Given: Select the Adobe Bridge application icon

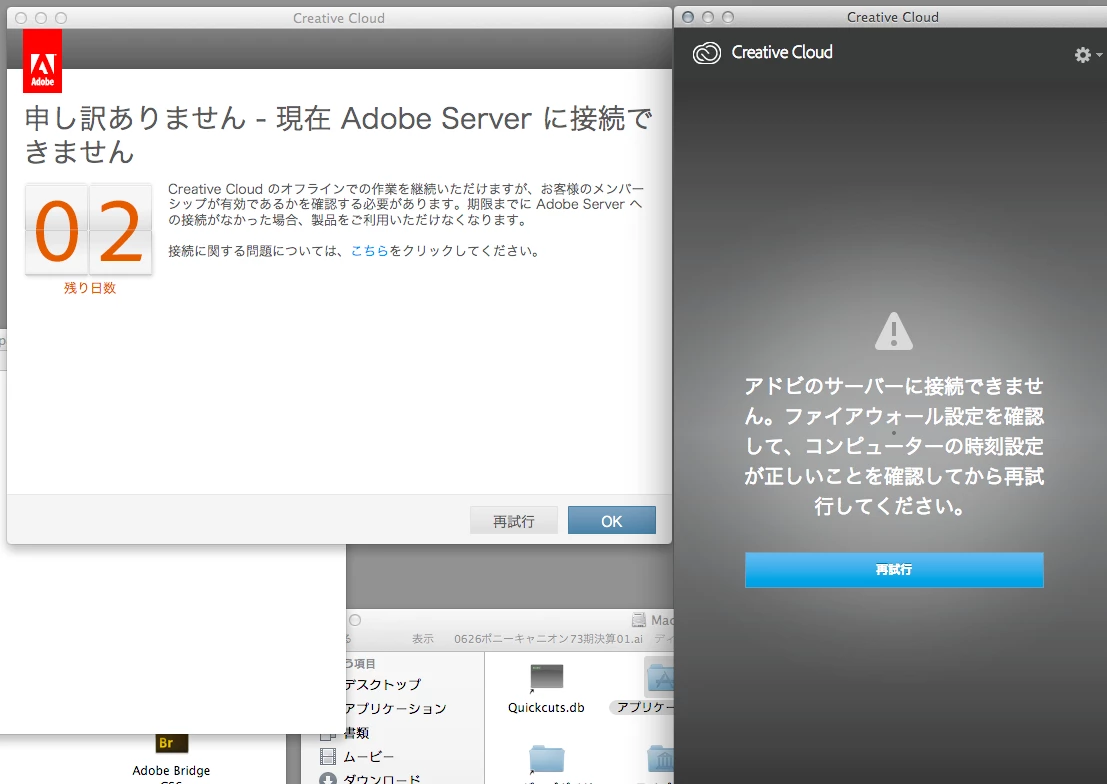Looking at the screenshot, I should (x=172, y=744).
